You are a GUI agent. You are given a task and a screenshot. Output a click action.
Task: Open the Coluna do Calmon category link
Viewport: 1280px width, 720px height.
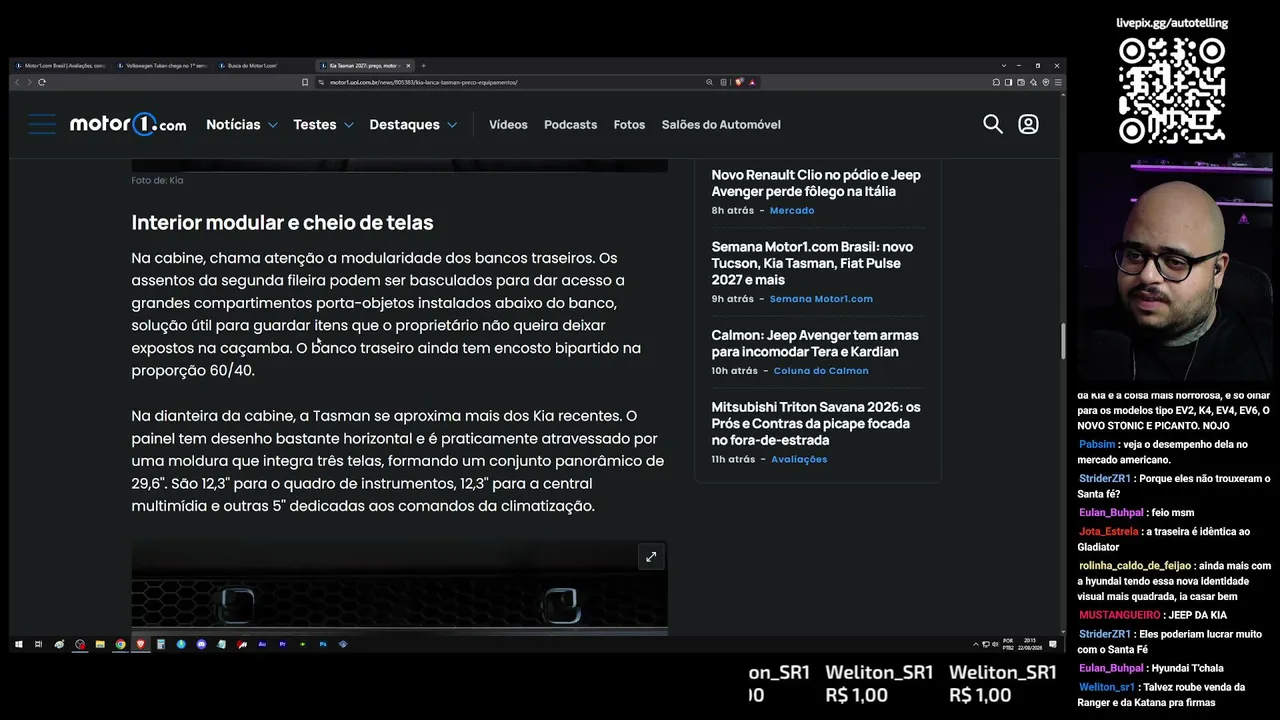click(x=821, y=370)
